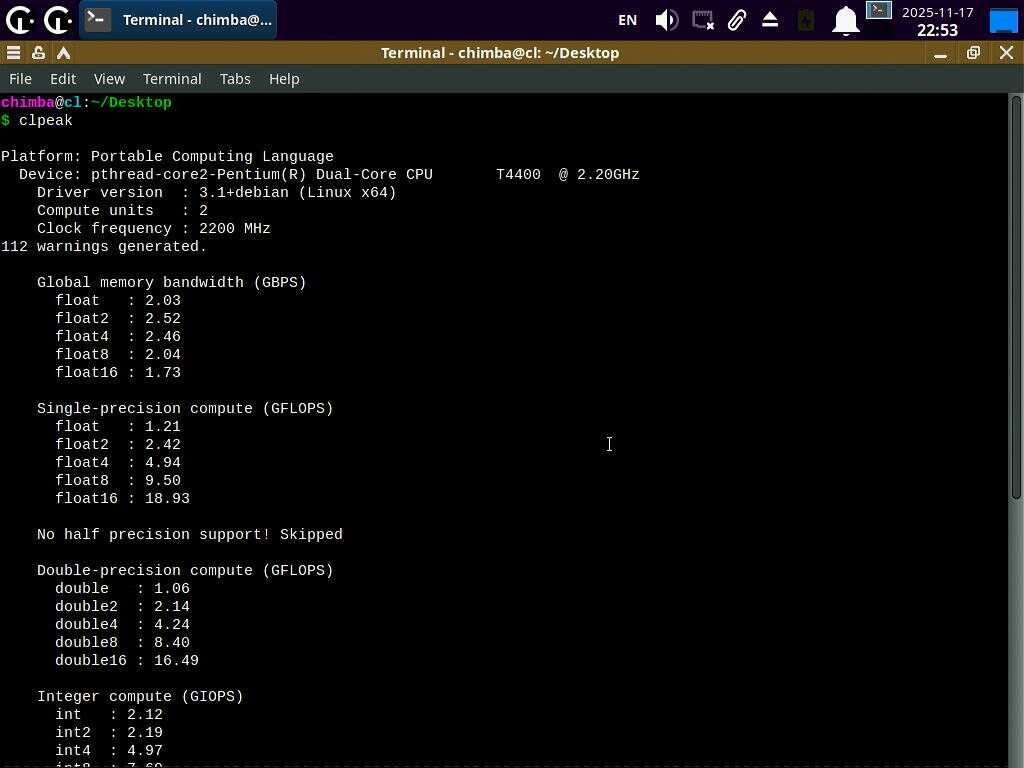Open the first CL launcher in the panel
The width and height of the screenshot is (1024, 768).
[19, 20]
